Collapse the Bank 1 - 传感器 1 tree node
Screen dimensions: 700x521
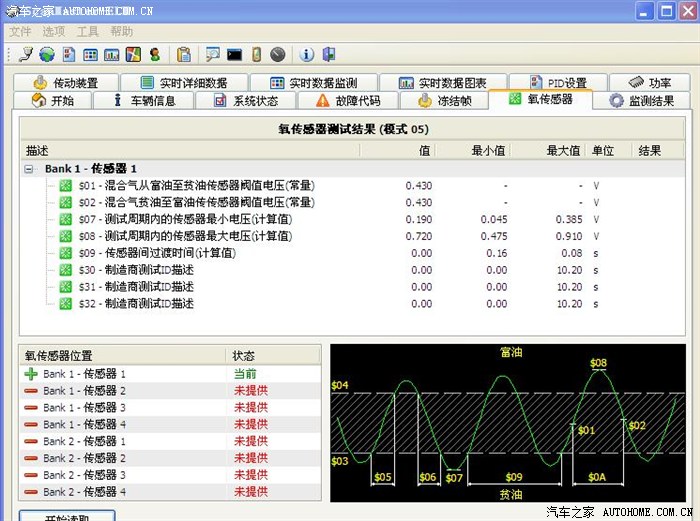point(30,169)
